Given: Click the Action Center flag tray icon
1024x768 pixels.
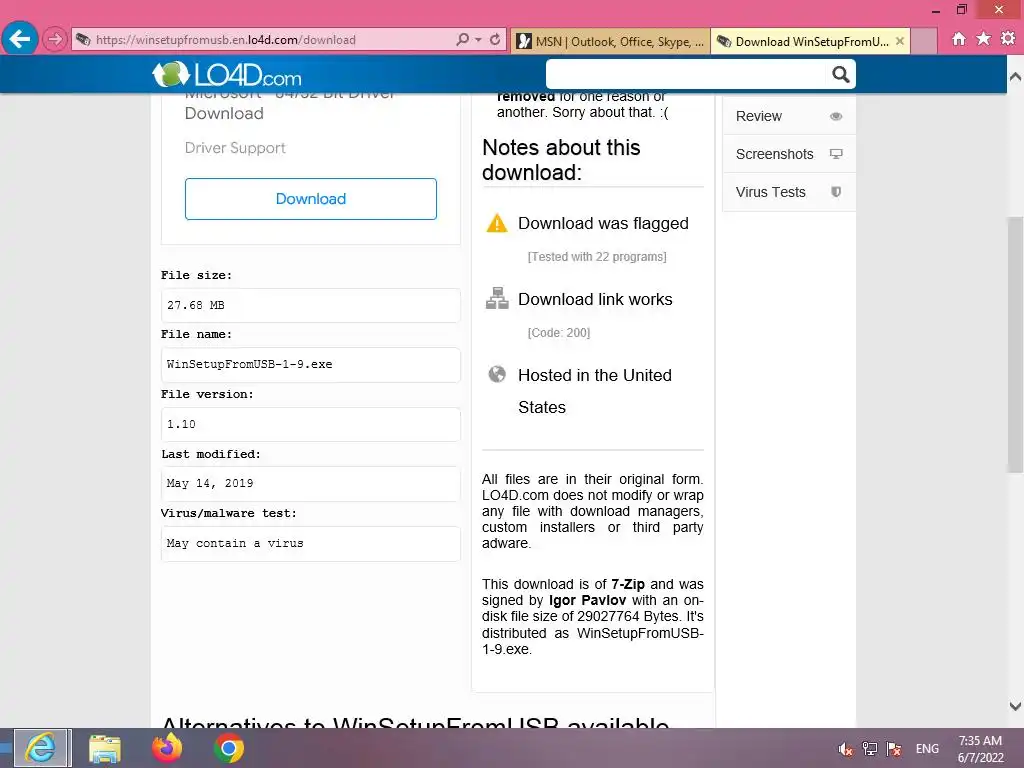Looking at the screenshot, I should pos(894,749).
